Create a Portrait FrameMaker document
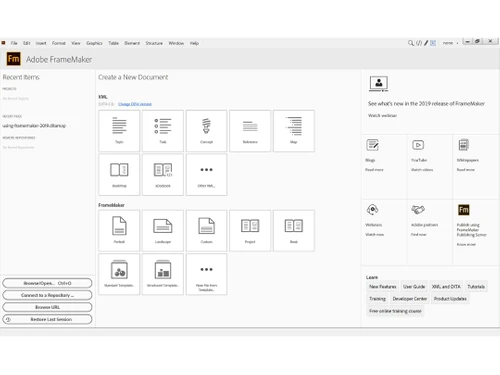 (119, 231)
